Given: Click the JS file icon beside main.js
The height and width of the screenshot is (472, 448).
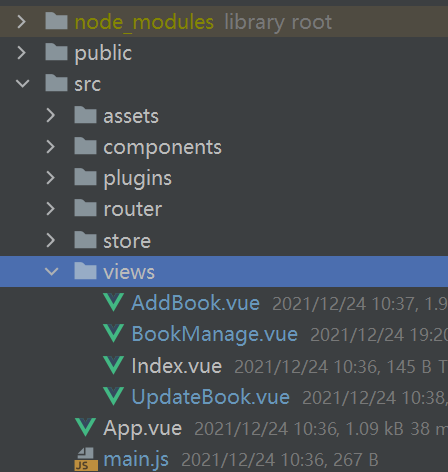Looking at the screenshot, I should click(86, 459).
